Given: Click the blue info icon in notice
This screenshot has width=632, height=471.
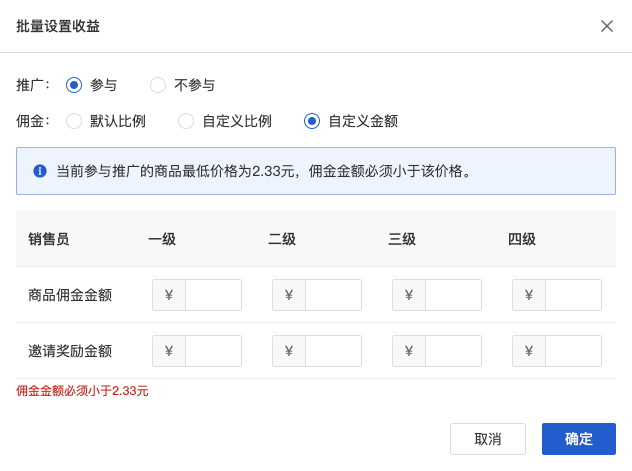Looking at the screenshot, I should (41, 171).
